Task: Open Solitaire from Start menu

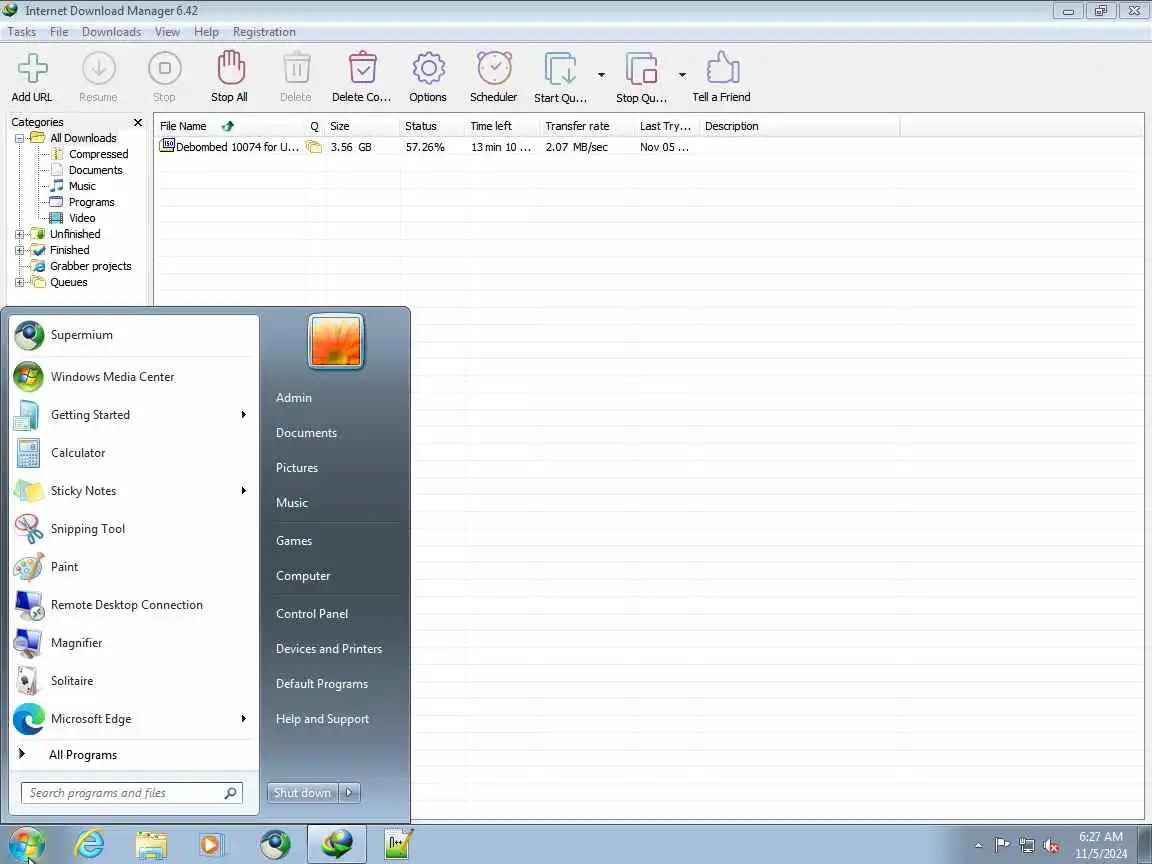Action: 134,681
